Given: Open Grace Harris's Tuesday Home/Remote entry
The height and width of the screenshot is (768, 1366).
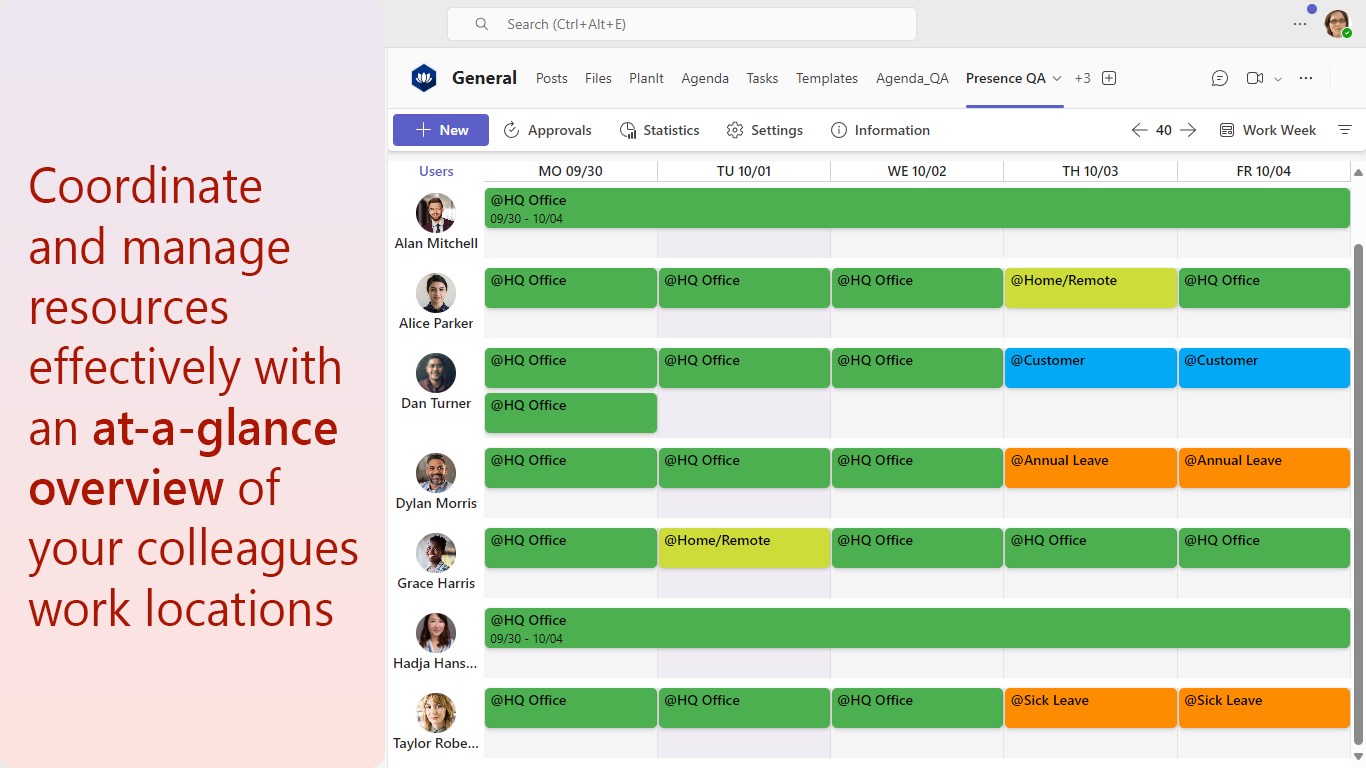Looking at the screenshot, I should tap(744, 548).
